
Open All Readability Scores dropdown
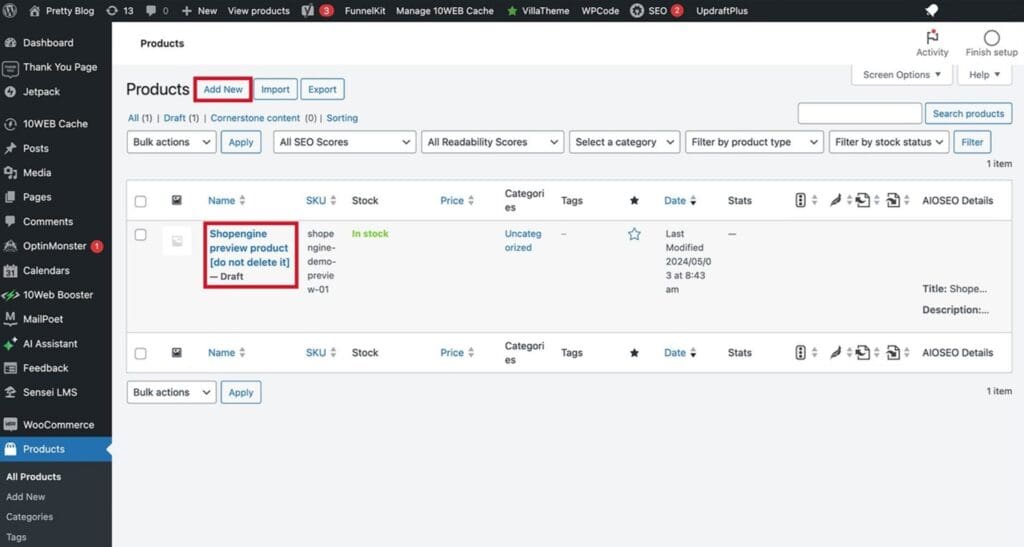pyautogui.click(x=492, y=142)
